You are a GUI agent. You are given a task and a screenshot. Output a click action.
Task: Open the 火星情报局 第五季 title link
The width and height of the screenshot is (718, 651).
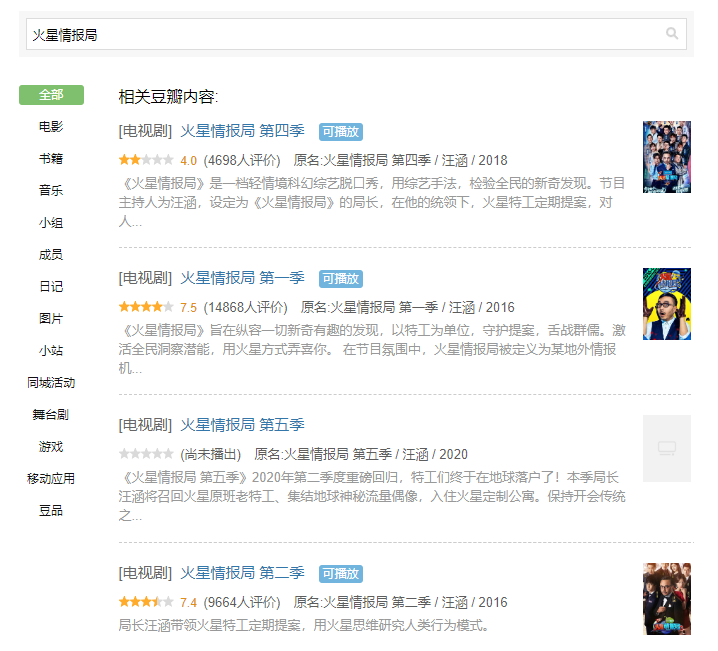pyautogui.click(x=242, y=425)
